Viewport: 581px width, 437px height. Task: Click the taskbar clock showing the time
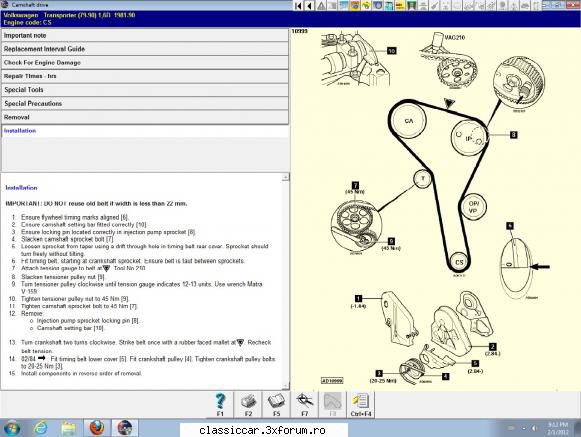(557, 428)
